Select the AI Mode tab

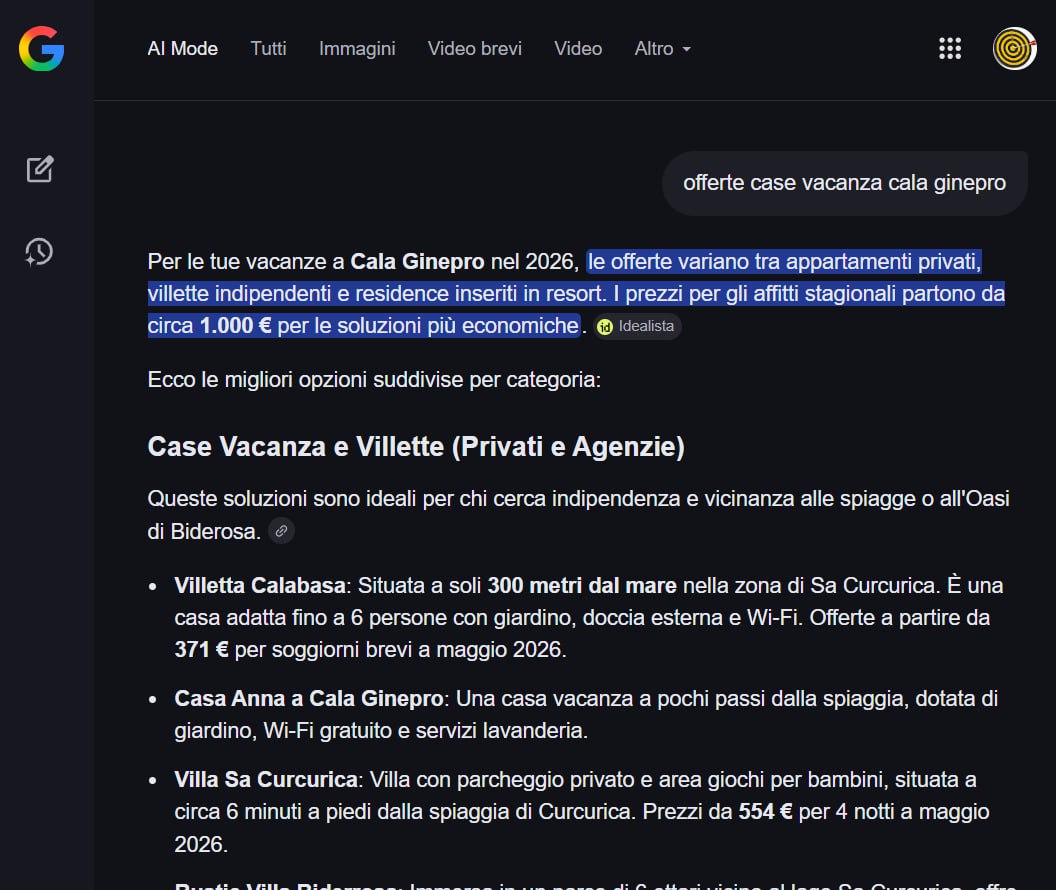click(182, 48)
